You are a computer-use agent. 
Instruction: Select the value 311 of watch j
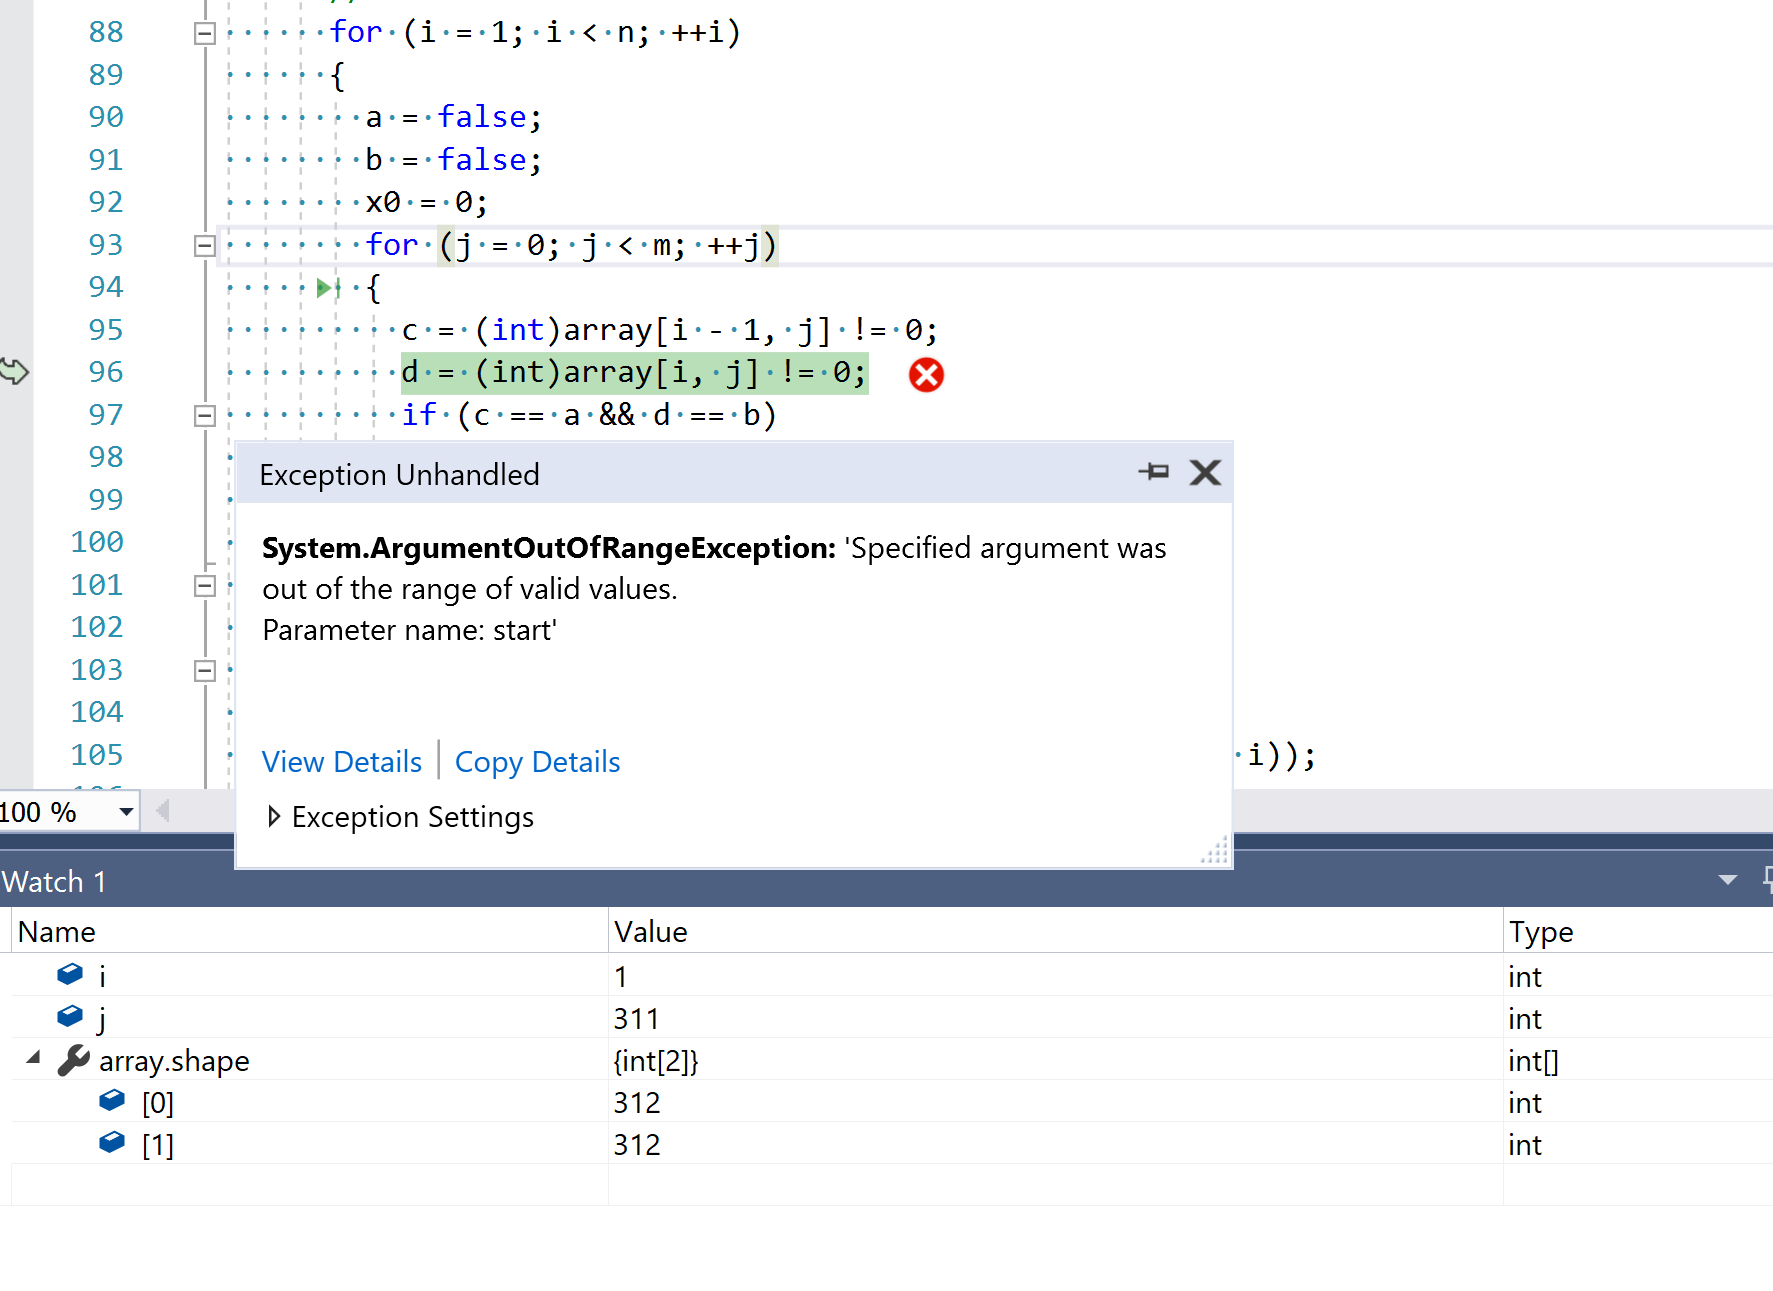click(x=636, y=1019)
